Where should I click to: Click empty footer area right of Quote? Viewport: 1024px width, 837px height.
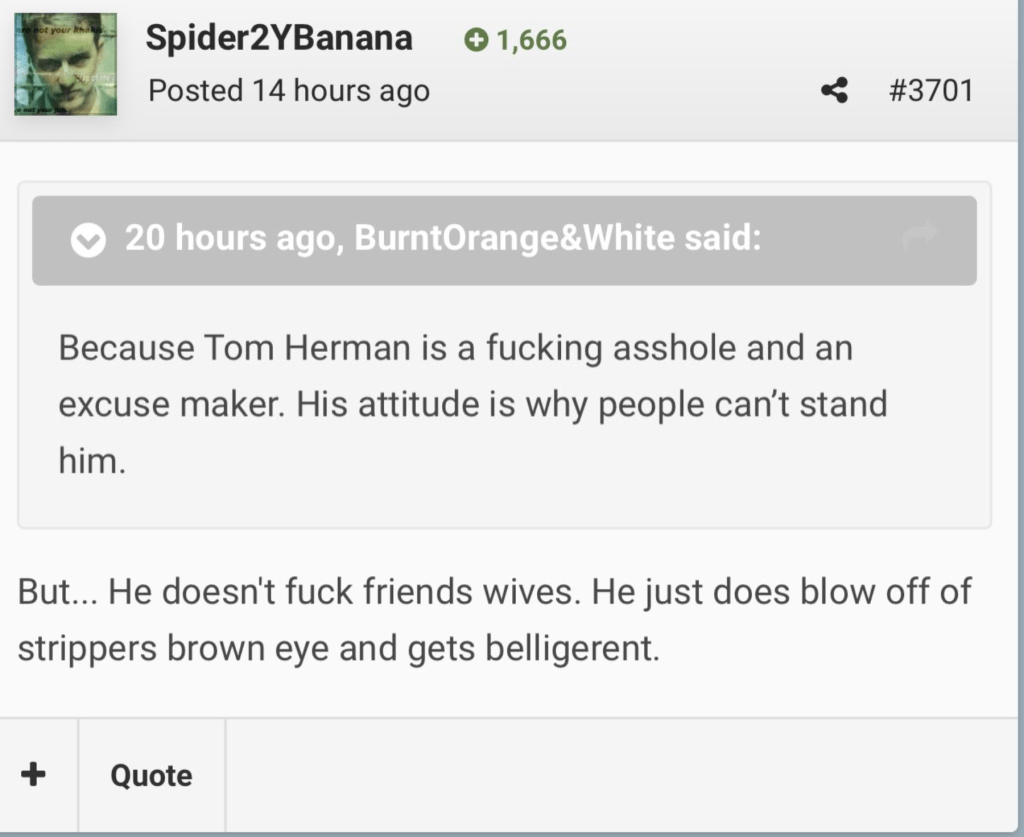pos(620,775)
